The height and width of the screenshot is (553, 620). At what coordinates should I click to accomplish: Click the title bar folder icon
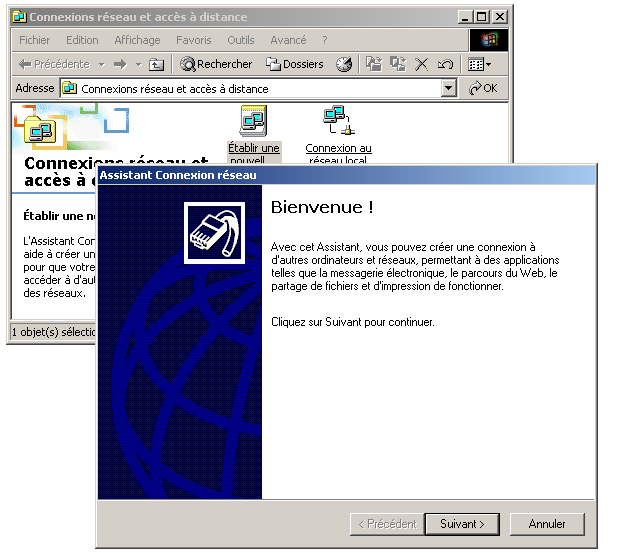point(19,17)
